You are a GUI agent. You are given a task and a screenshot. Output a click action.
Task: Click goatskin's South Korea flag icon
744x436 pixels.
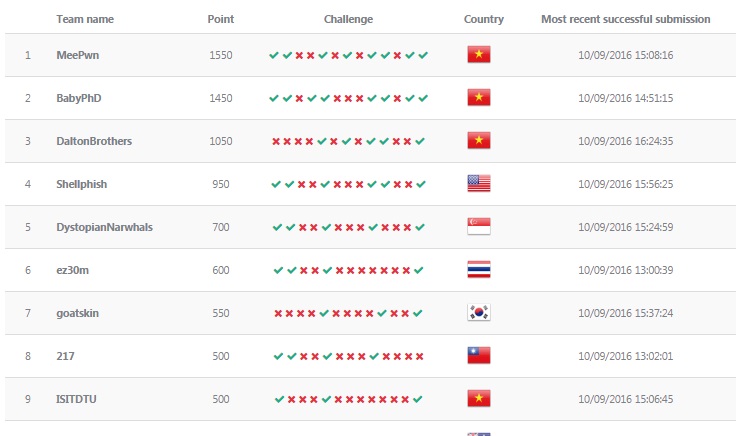click(479, 313)
